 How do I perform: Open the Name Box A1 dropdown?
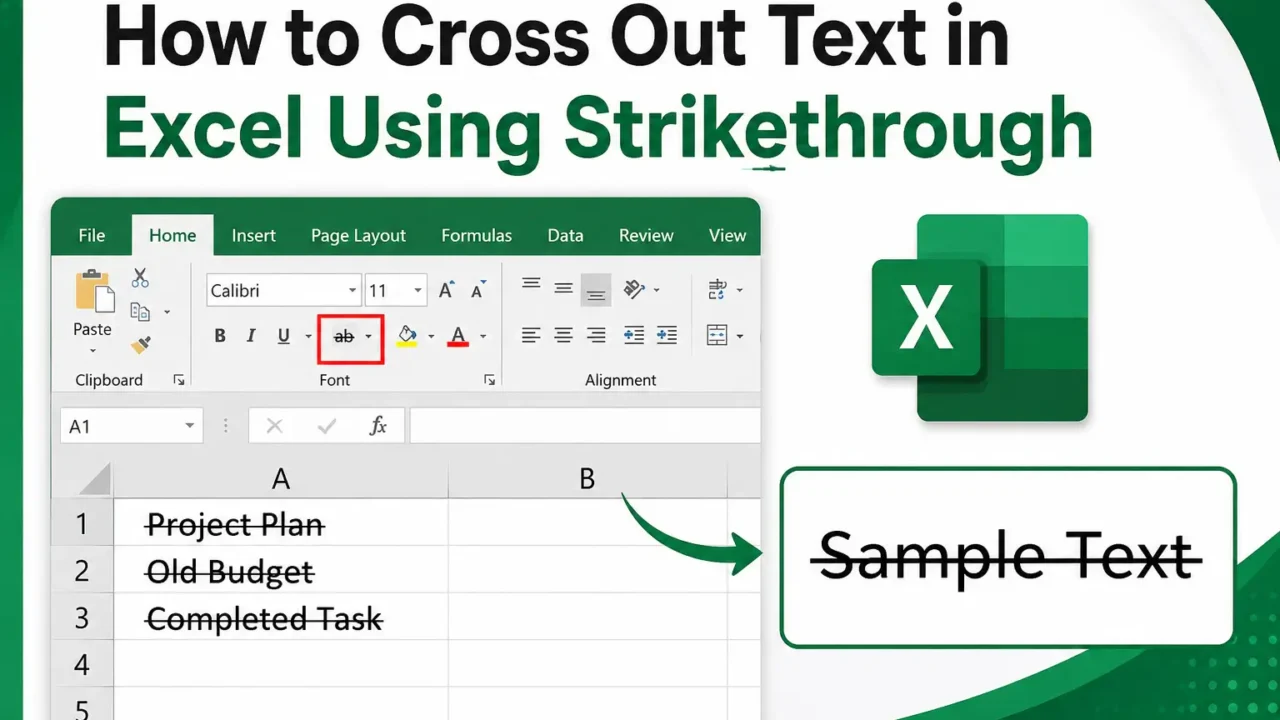[189, 427]
